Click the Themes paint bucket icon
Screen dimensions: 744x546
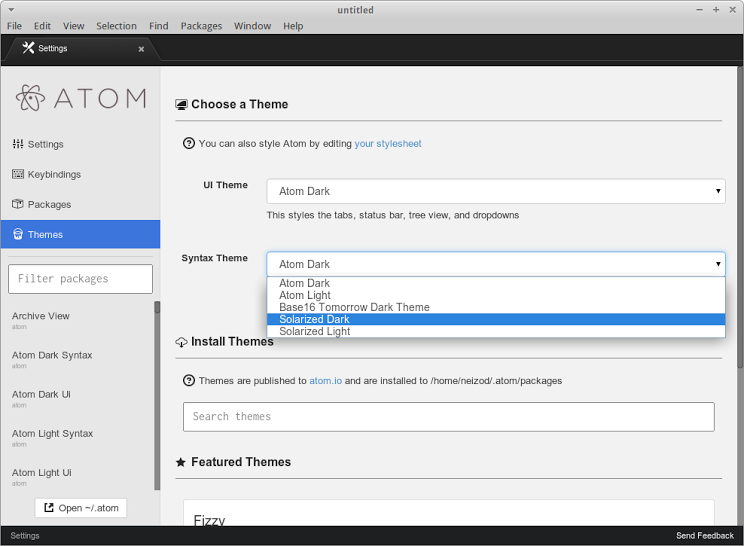click(x=18, y=234)
